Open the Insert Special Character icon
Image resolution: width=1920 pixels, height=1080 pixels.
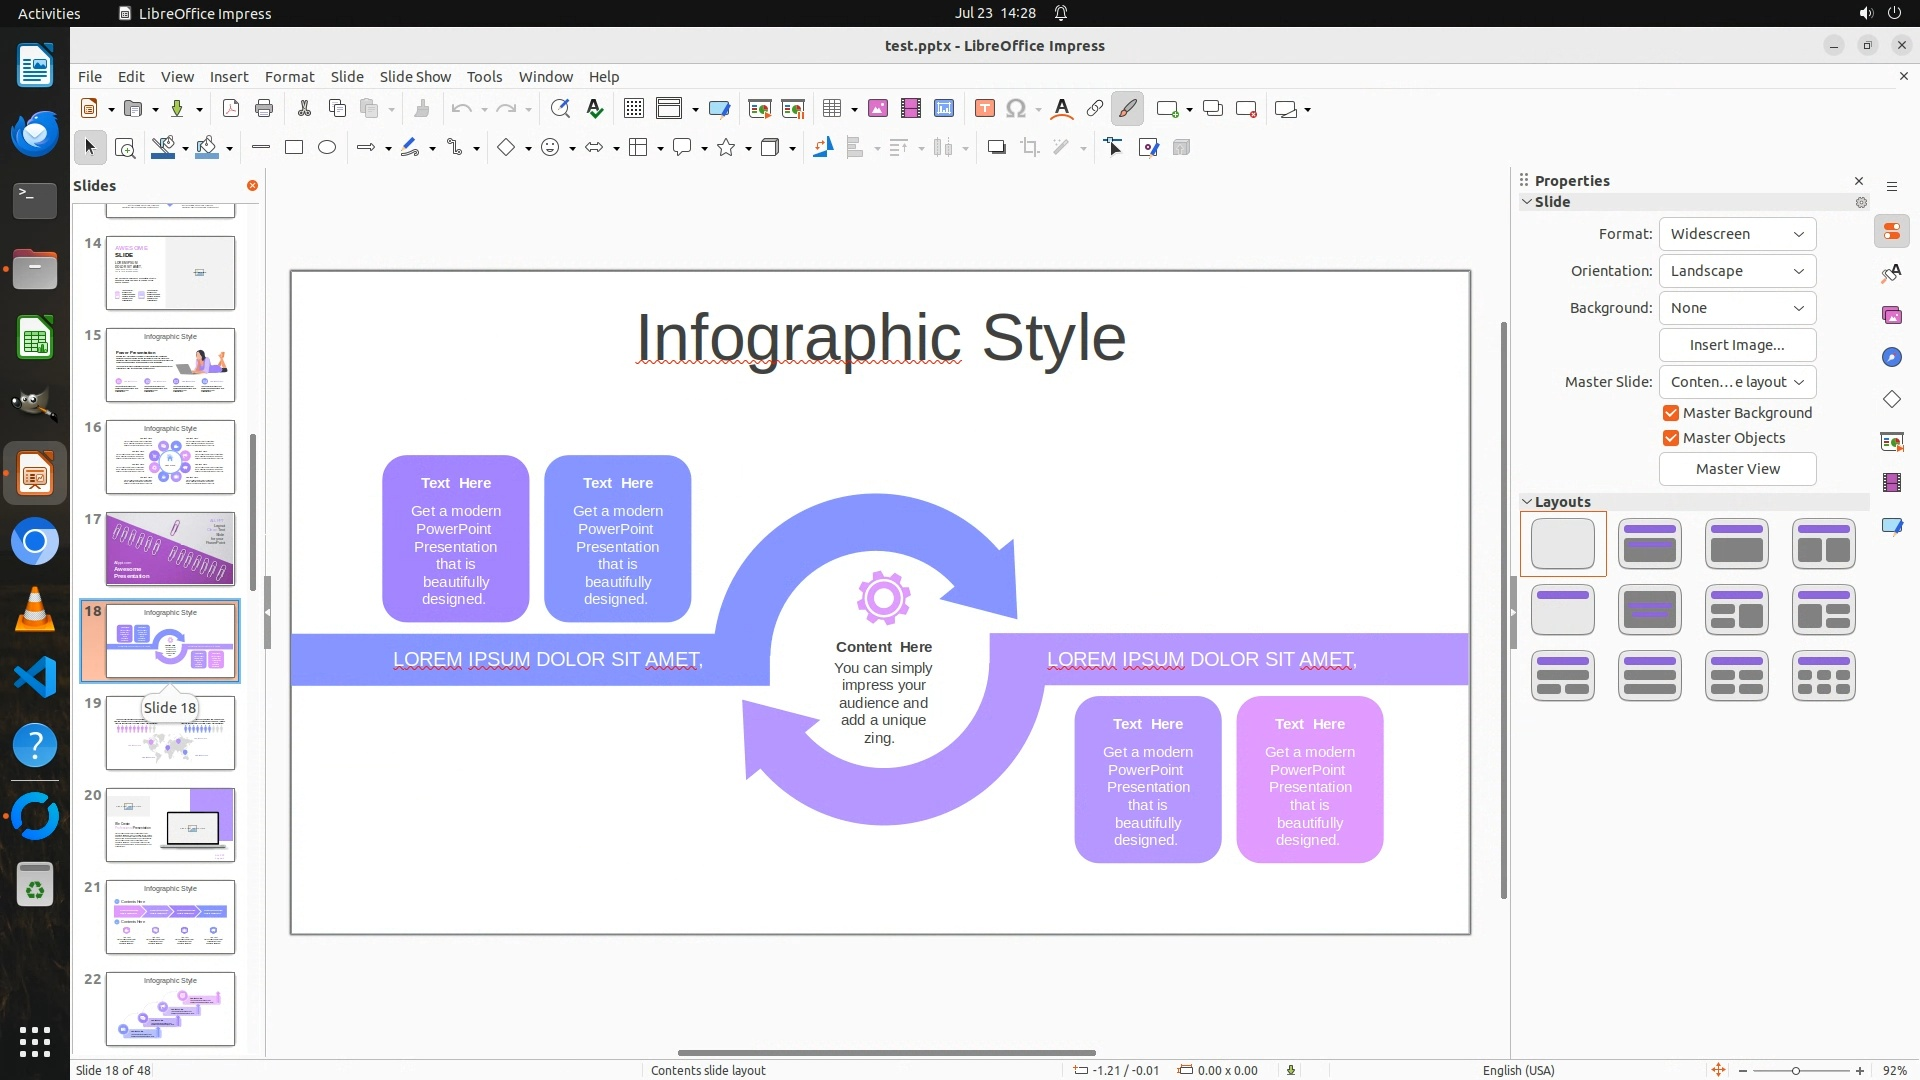[1016, 109]
